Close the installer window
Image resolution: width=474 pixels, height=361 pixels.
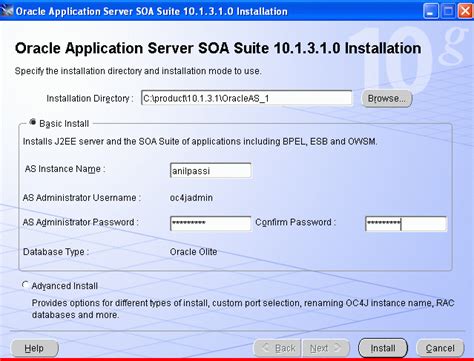click(x=465, y=11)
